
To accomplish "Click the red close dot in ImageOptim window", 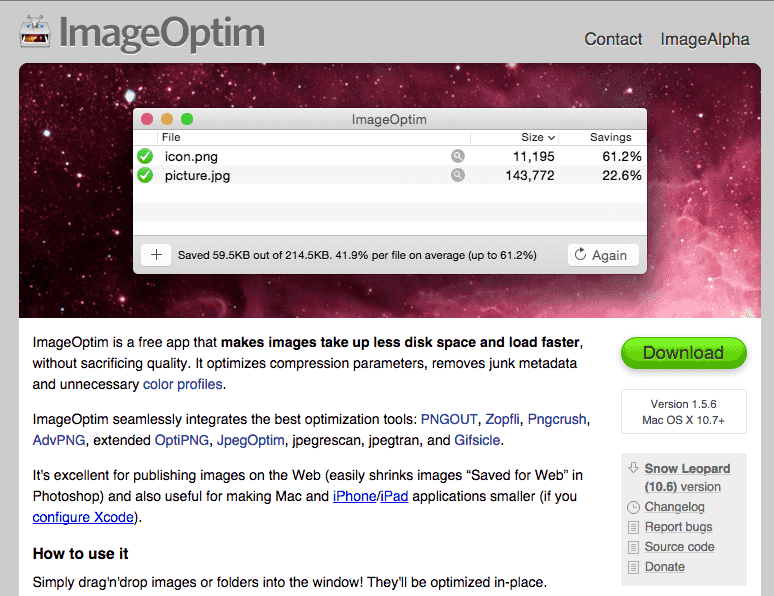I will coord(147,119).
